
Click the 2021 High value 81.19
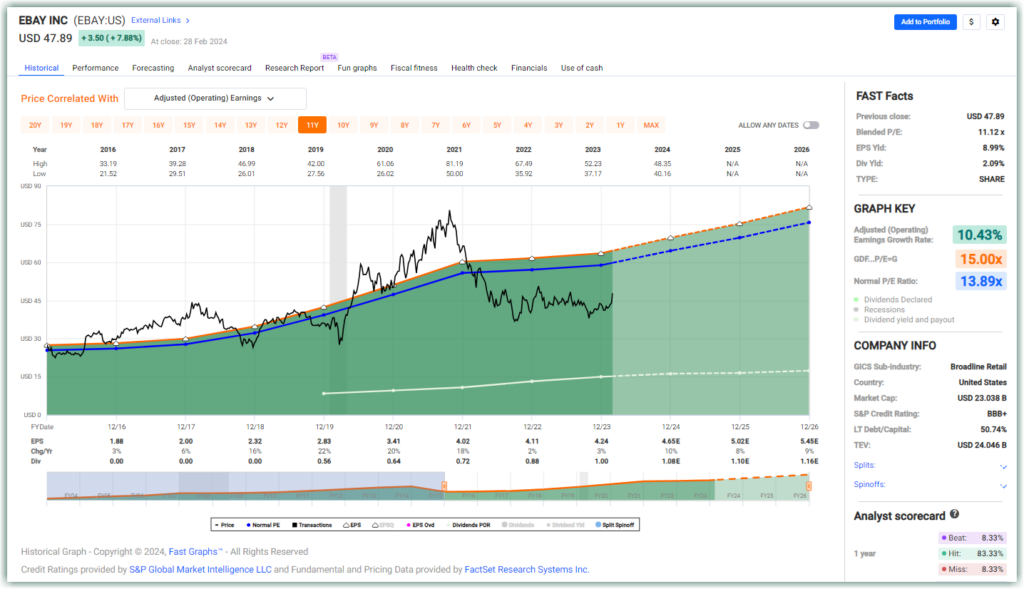455,164
